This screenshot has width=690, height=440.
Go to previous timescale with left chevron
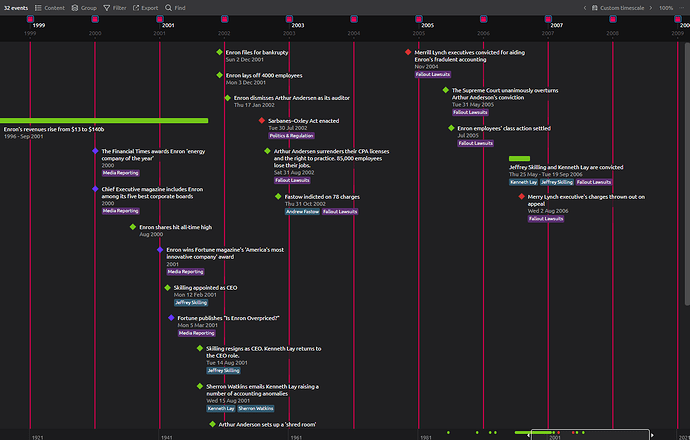pos(585,8)
